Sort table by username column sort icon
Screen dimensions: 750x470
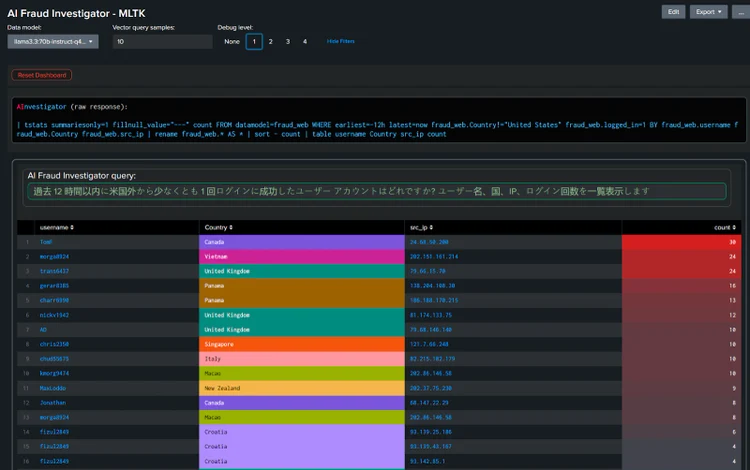coord(71,228)
